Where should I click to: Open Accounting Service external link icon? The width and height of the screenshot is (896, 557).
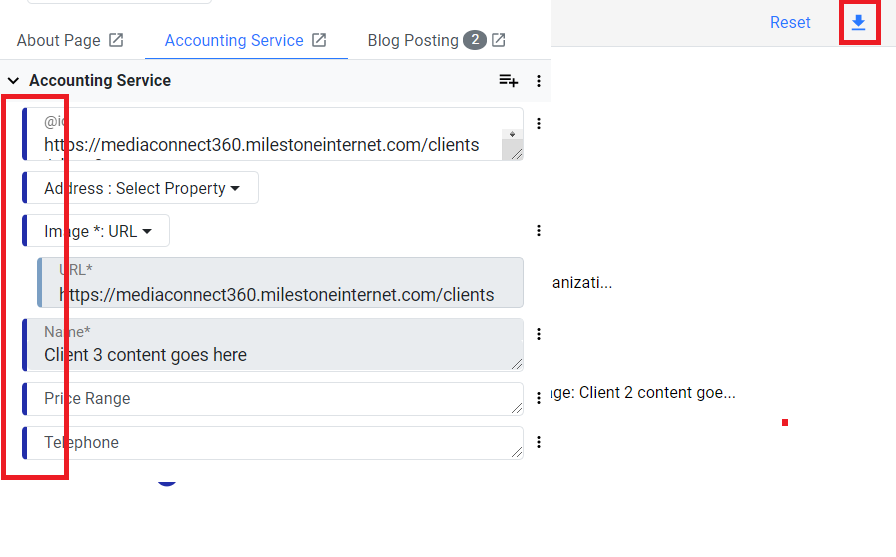click(319, 40)
